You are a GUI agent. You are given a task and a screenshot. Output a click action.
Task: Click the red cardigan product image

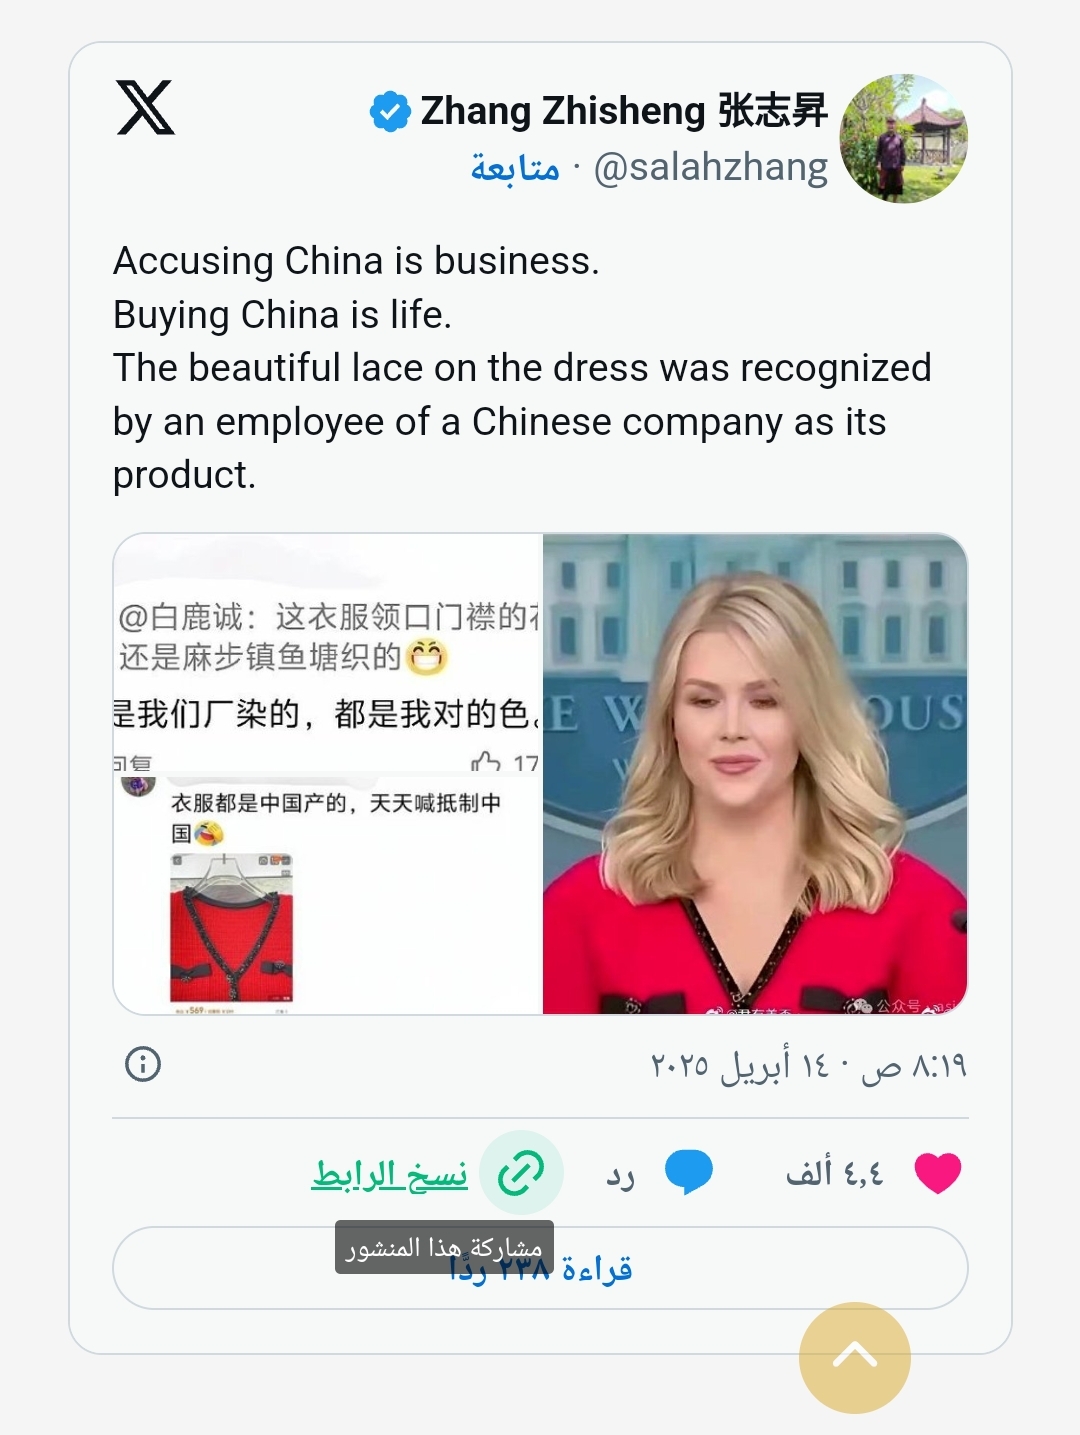pyautogui.click(x=232, y=928)
